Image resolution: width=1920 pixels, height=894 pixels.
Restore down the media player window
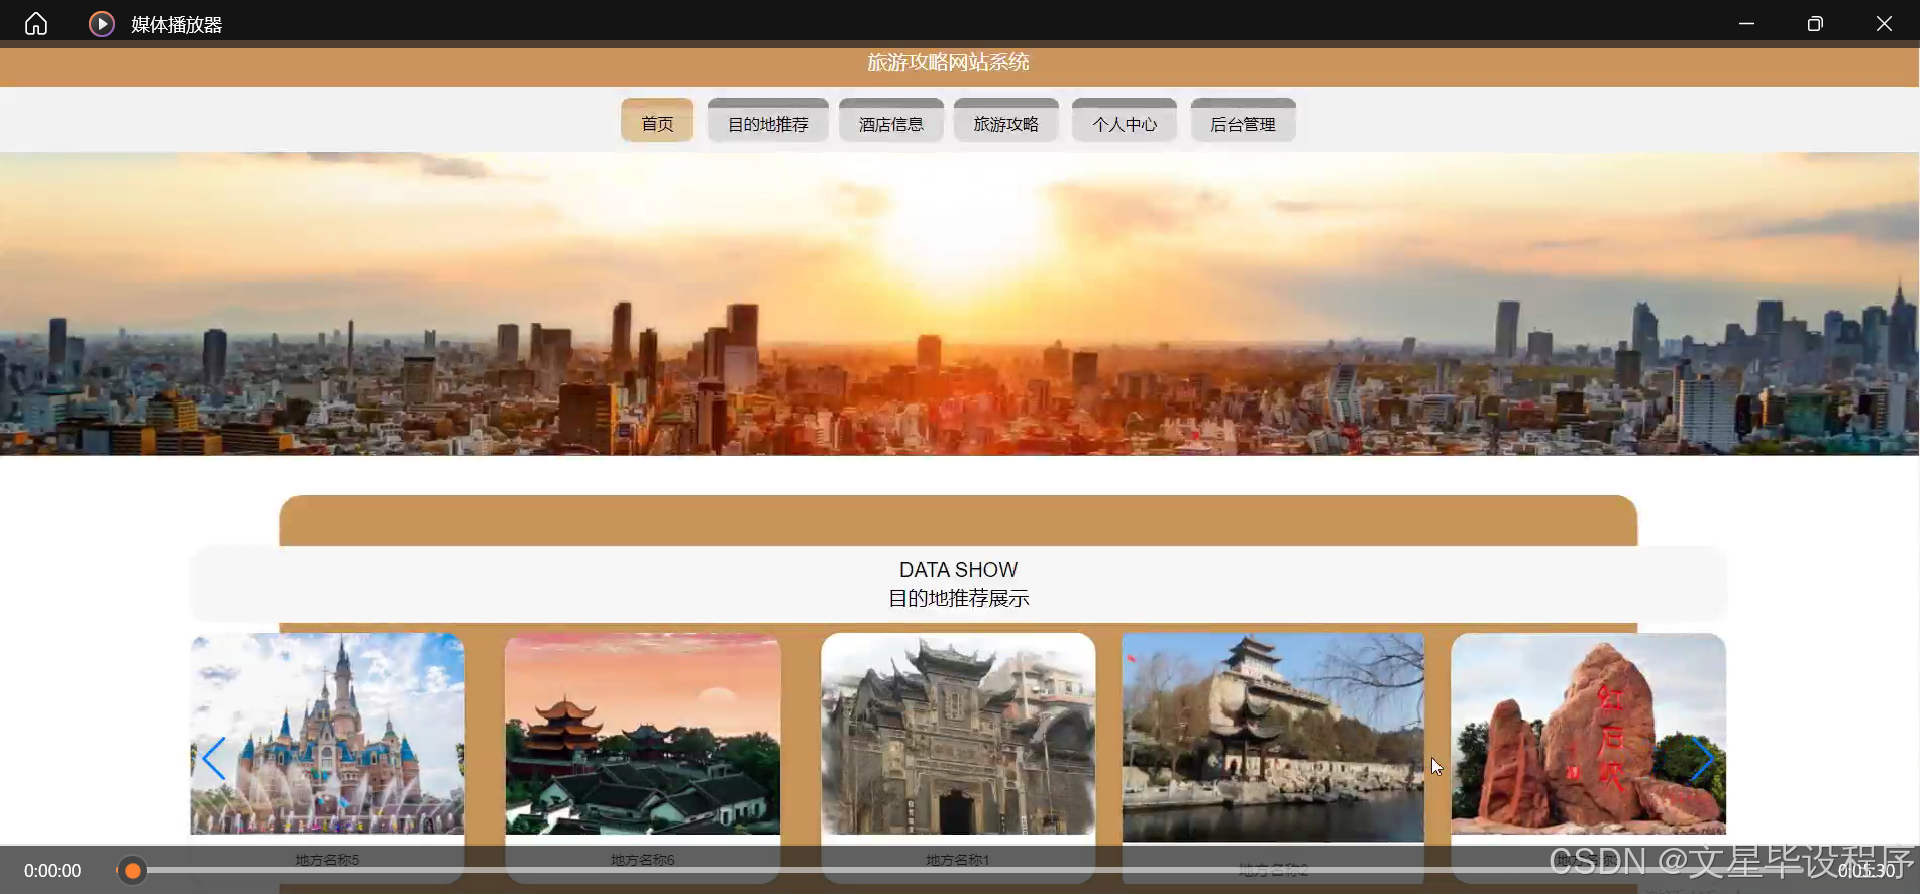tap(1815, 24)
